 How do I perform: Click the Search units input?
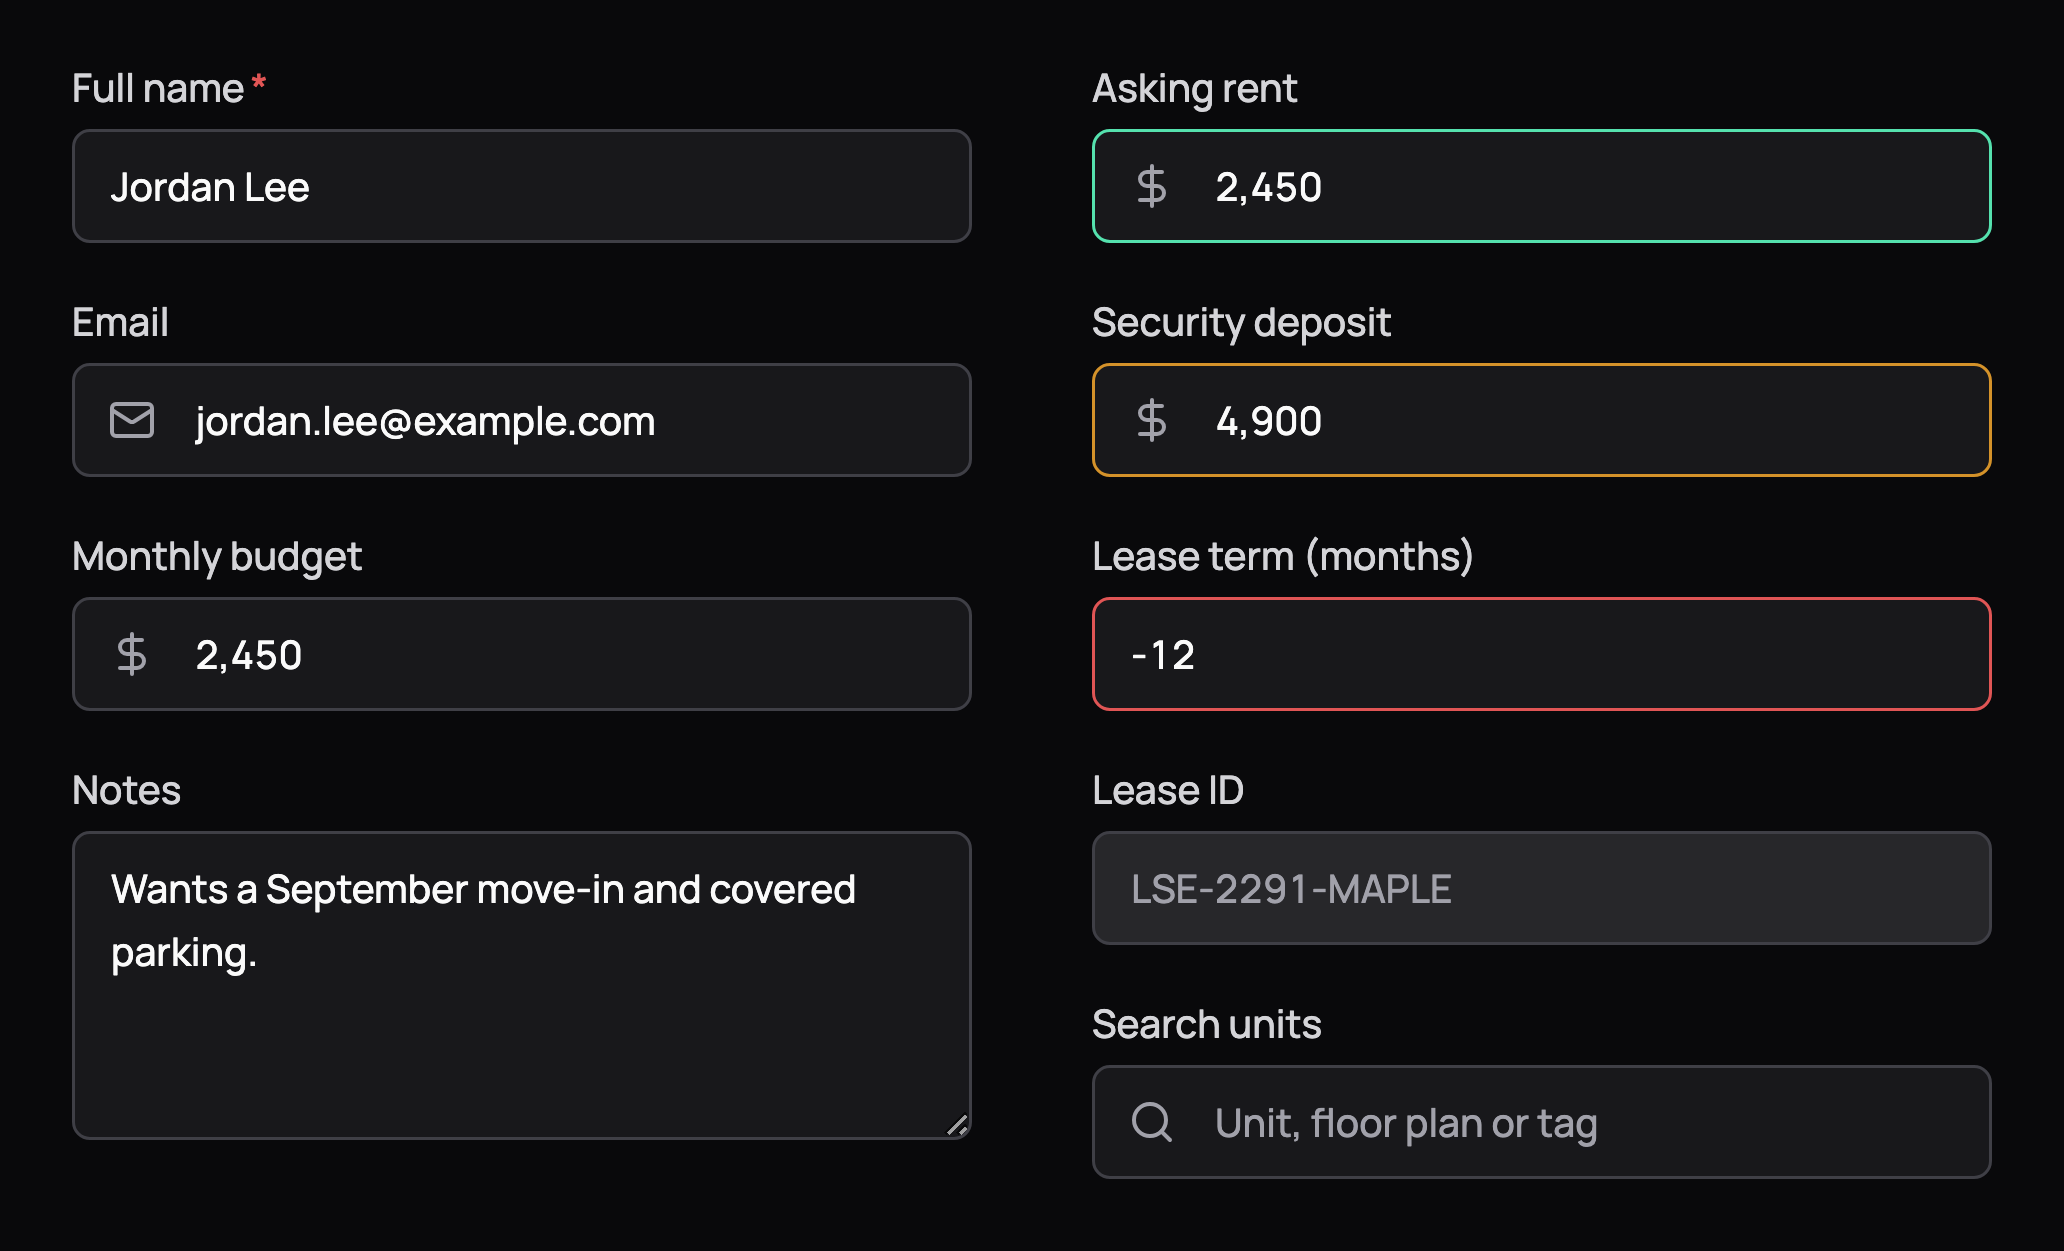click(x=1541, y=1122)
